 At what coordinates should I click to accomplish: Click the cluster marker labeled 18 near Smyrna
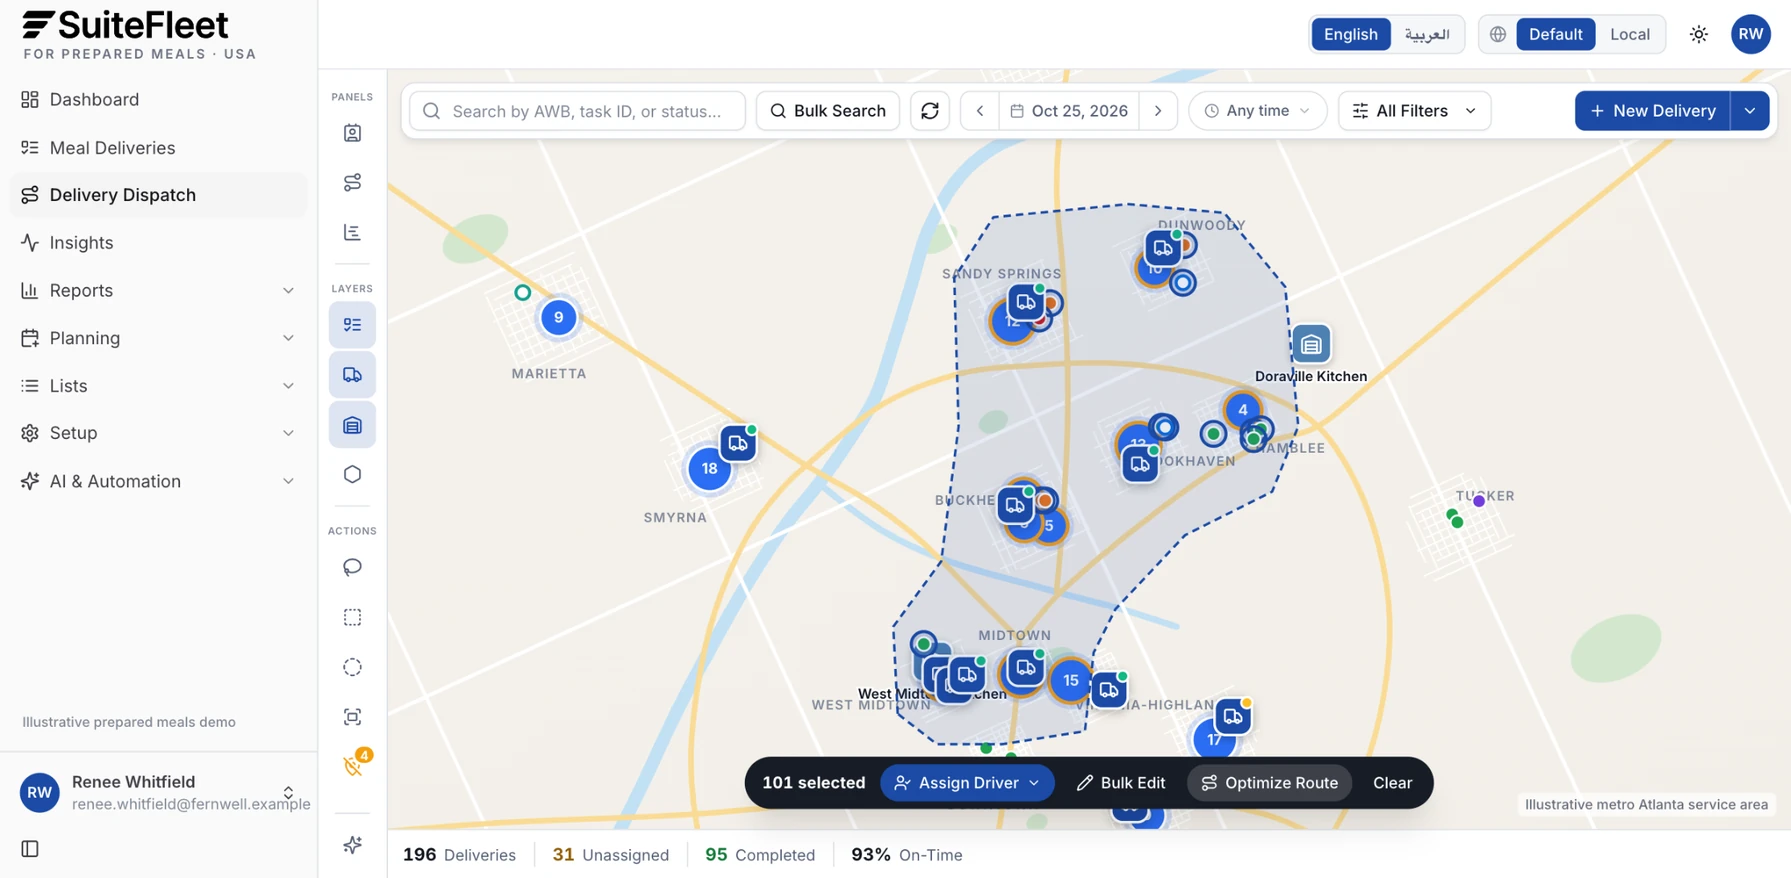pos(709,468)
